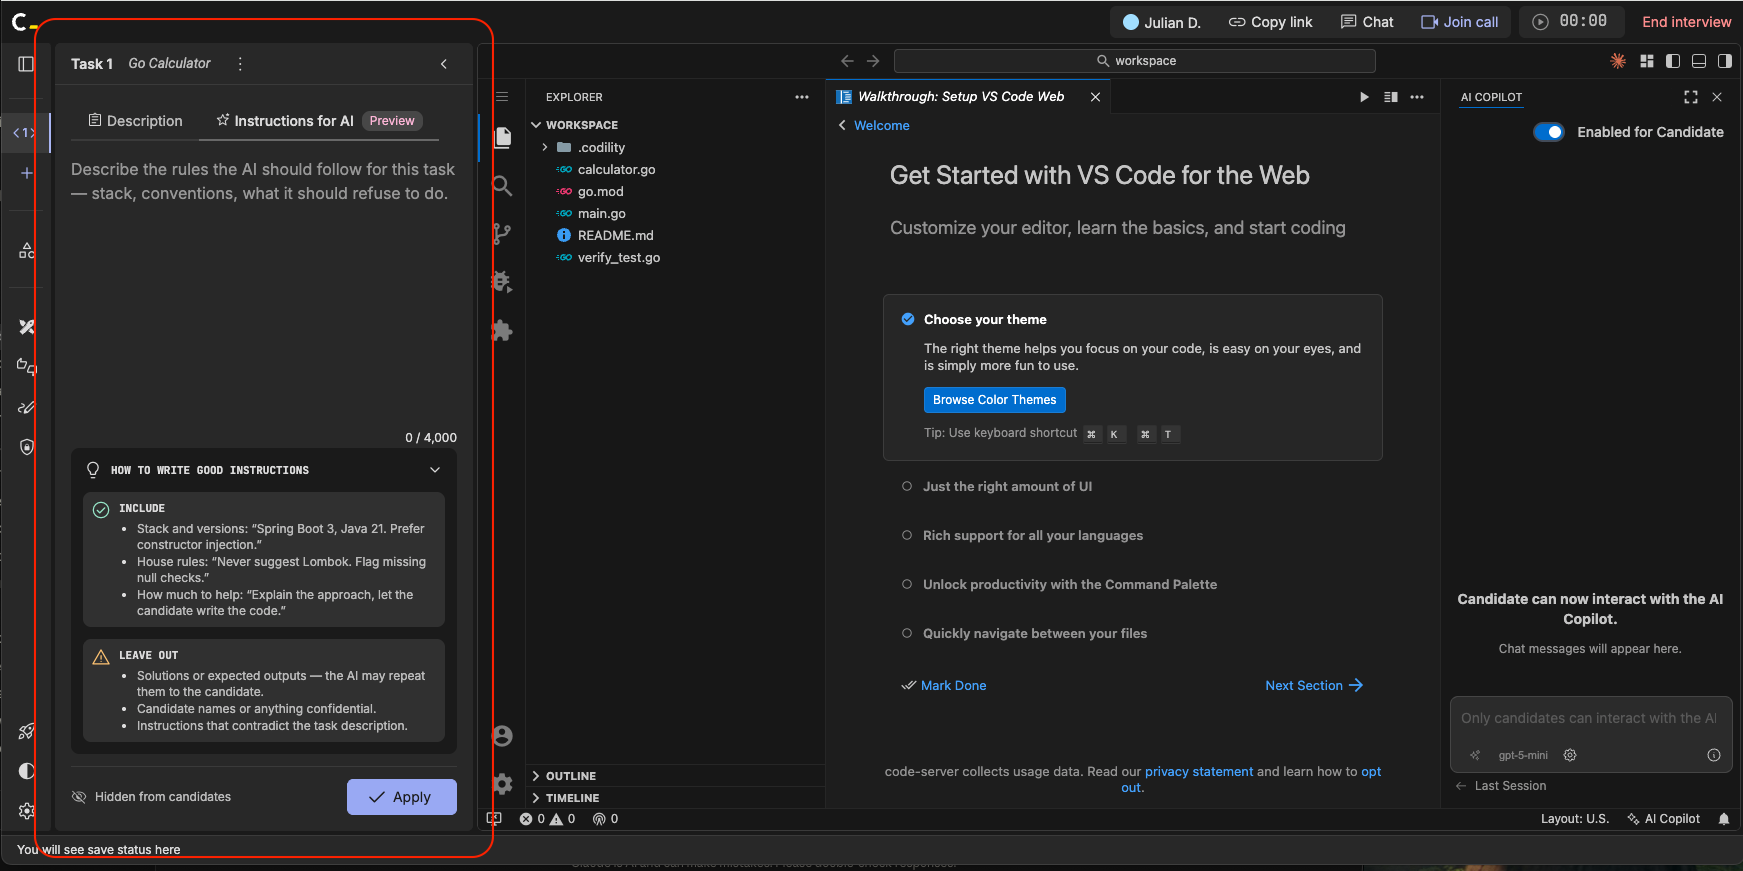The width and height of the screenshot is (1743, 871).
Task: Close the Walkthrough editor tab
Action: pyautogui.click(x=1095, y=97)
